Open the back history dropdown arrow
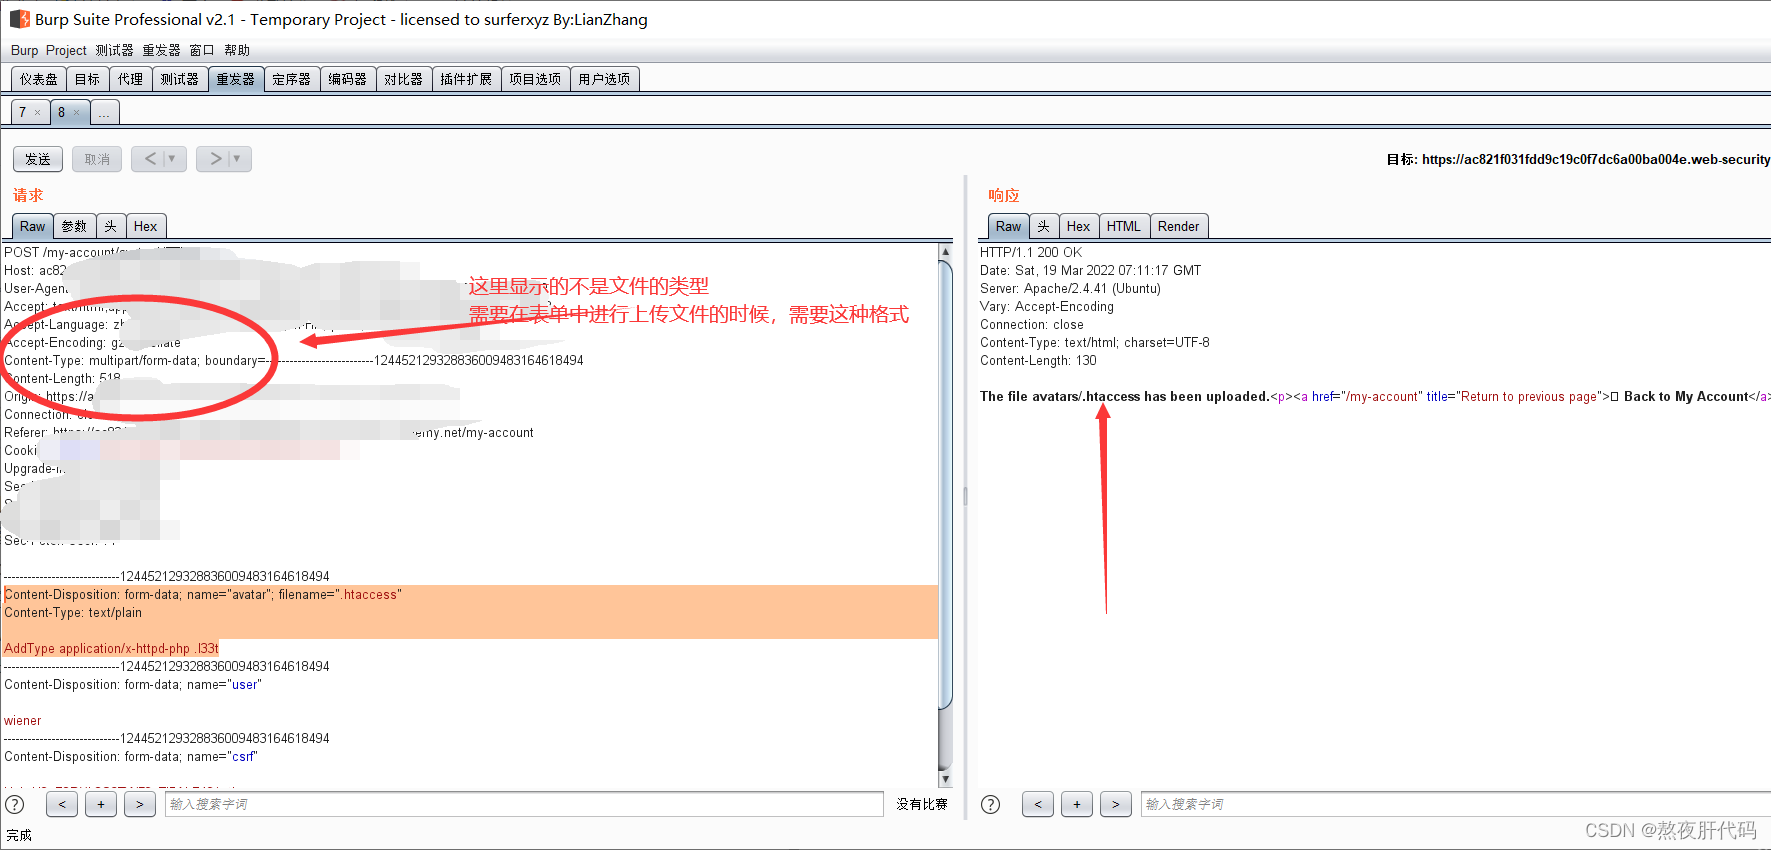Viewport: 1771px width, 850px height. (172, 159)
